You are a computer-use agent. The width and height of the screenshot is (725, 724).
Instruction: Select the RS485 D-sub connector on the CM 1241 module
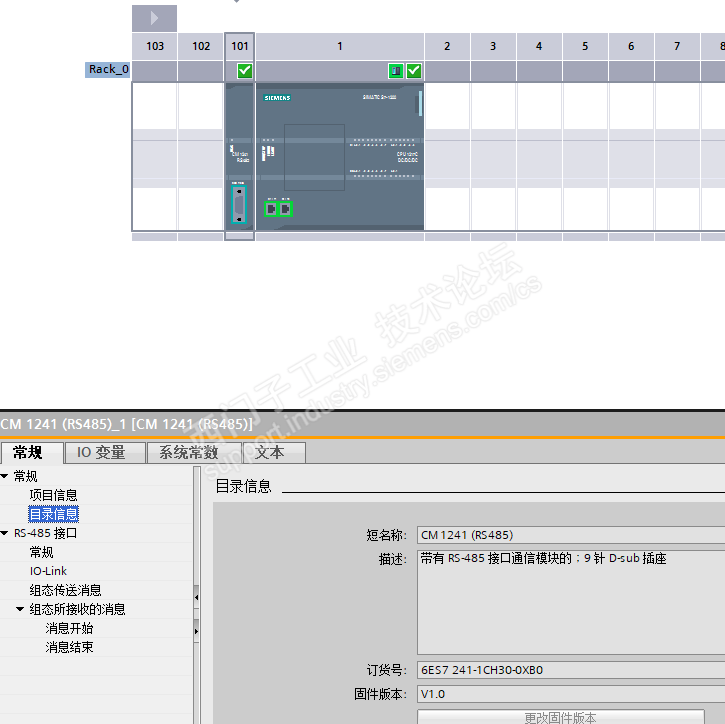pos(239,205)
